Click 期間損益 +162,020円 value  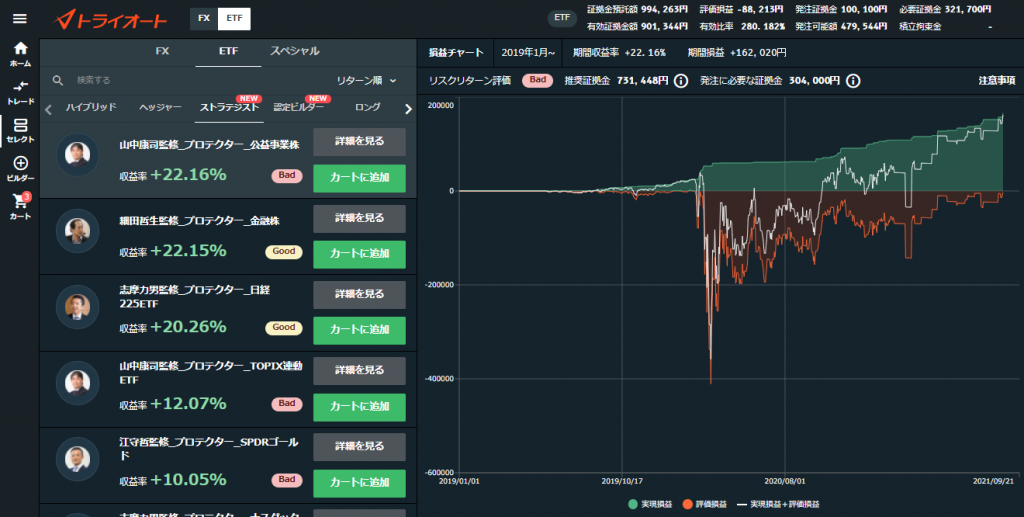tap(758, 53)
